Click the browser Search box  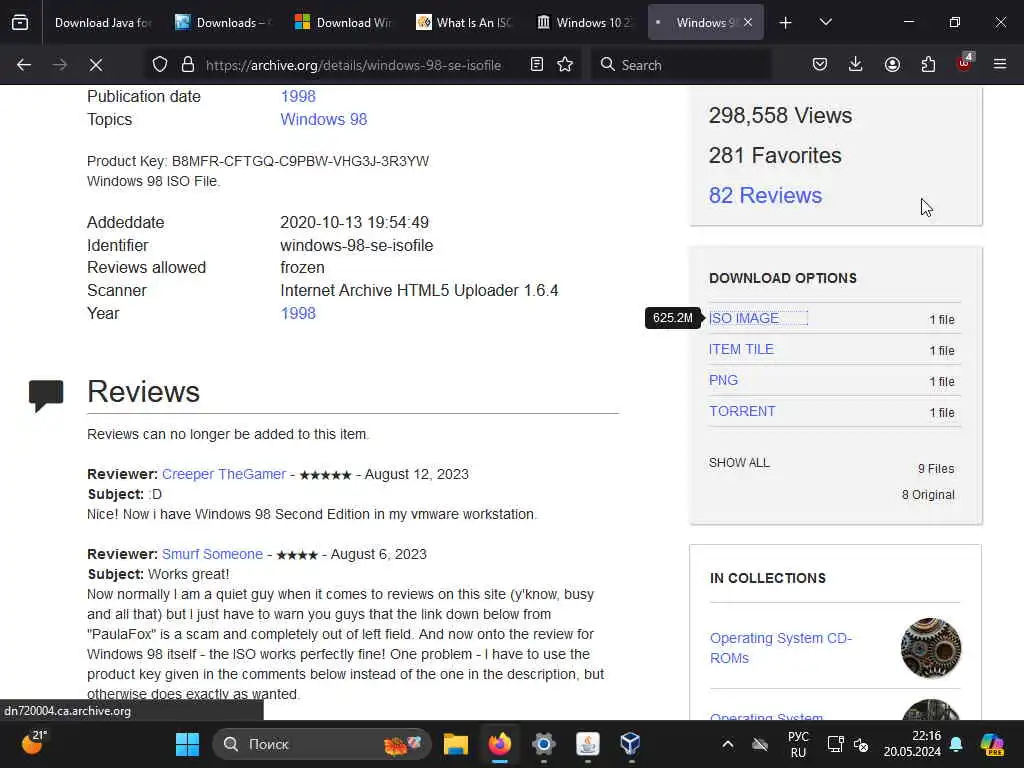pos(682,65)
